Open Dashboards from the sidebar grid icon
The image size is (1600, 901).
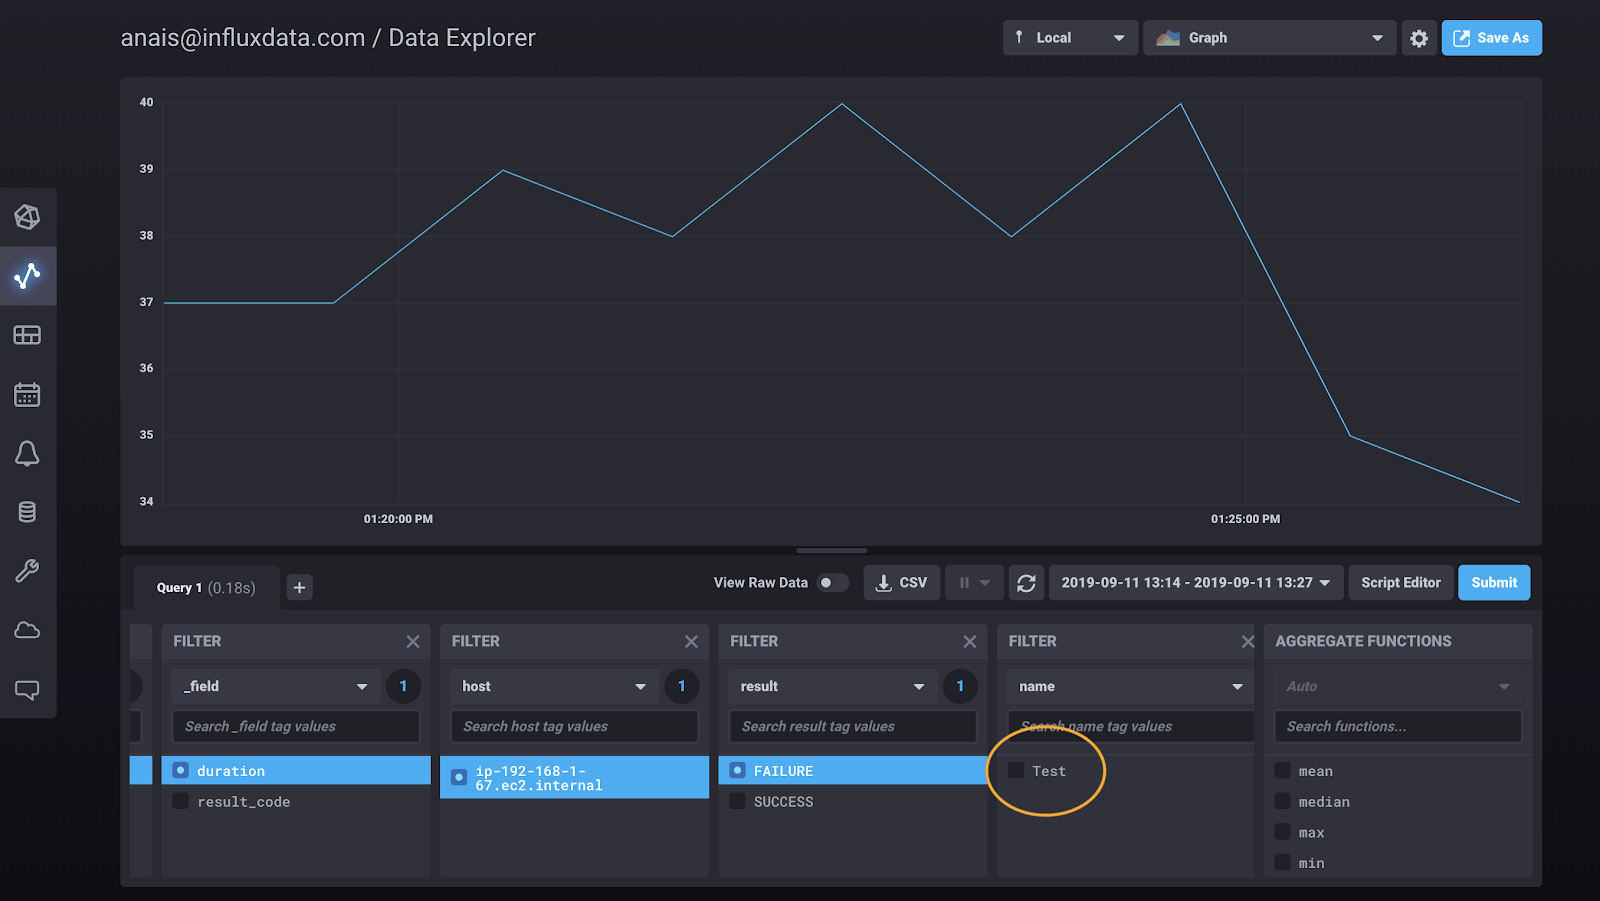click(27, 335)
